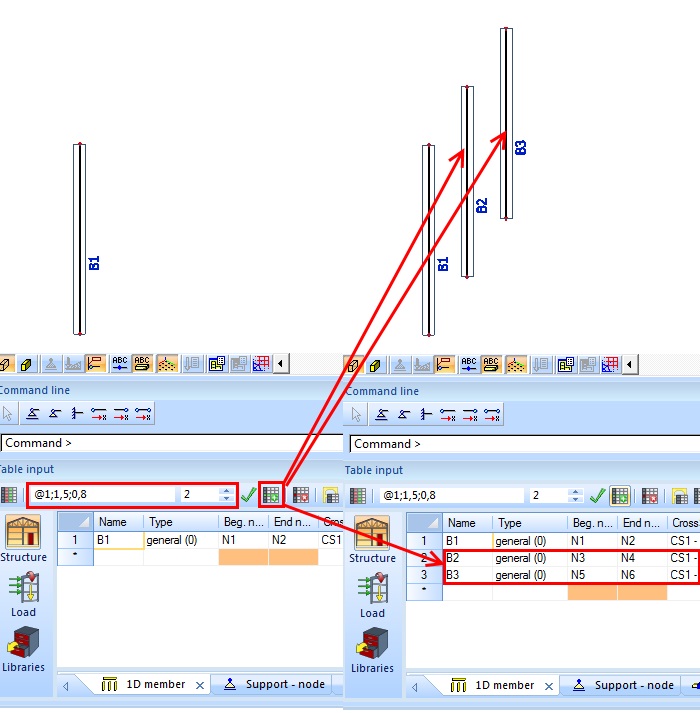700x713 pixels.
Task: Open Libraries in the left panel sidebar
Action: (x=23, y=650)
